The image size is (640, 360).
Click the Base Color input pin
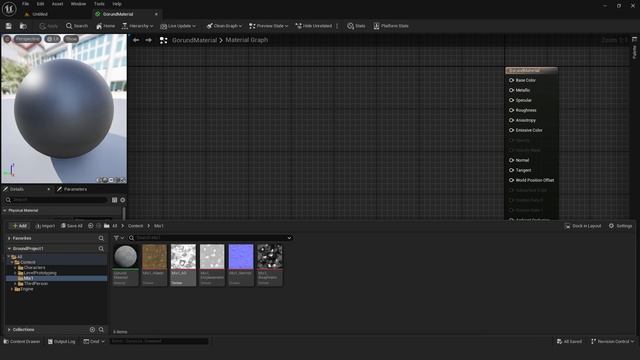pos(511,80)
